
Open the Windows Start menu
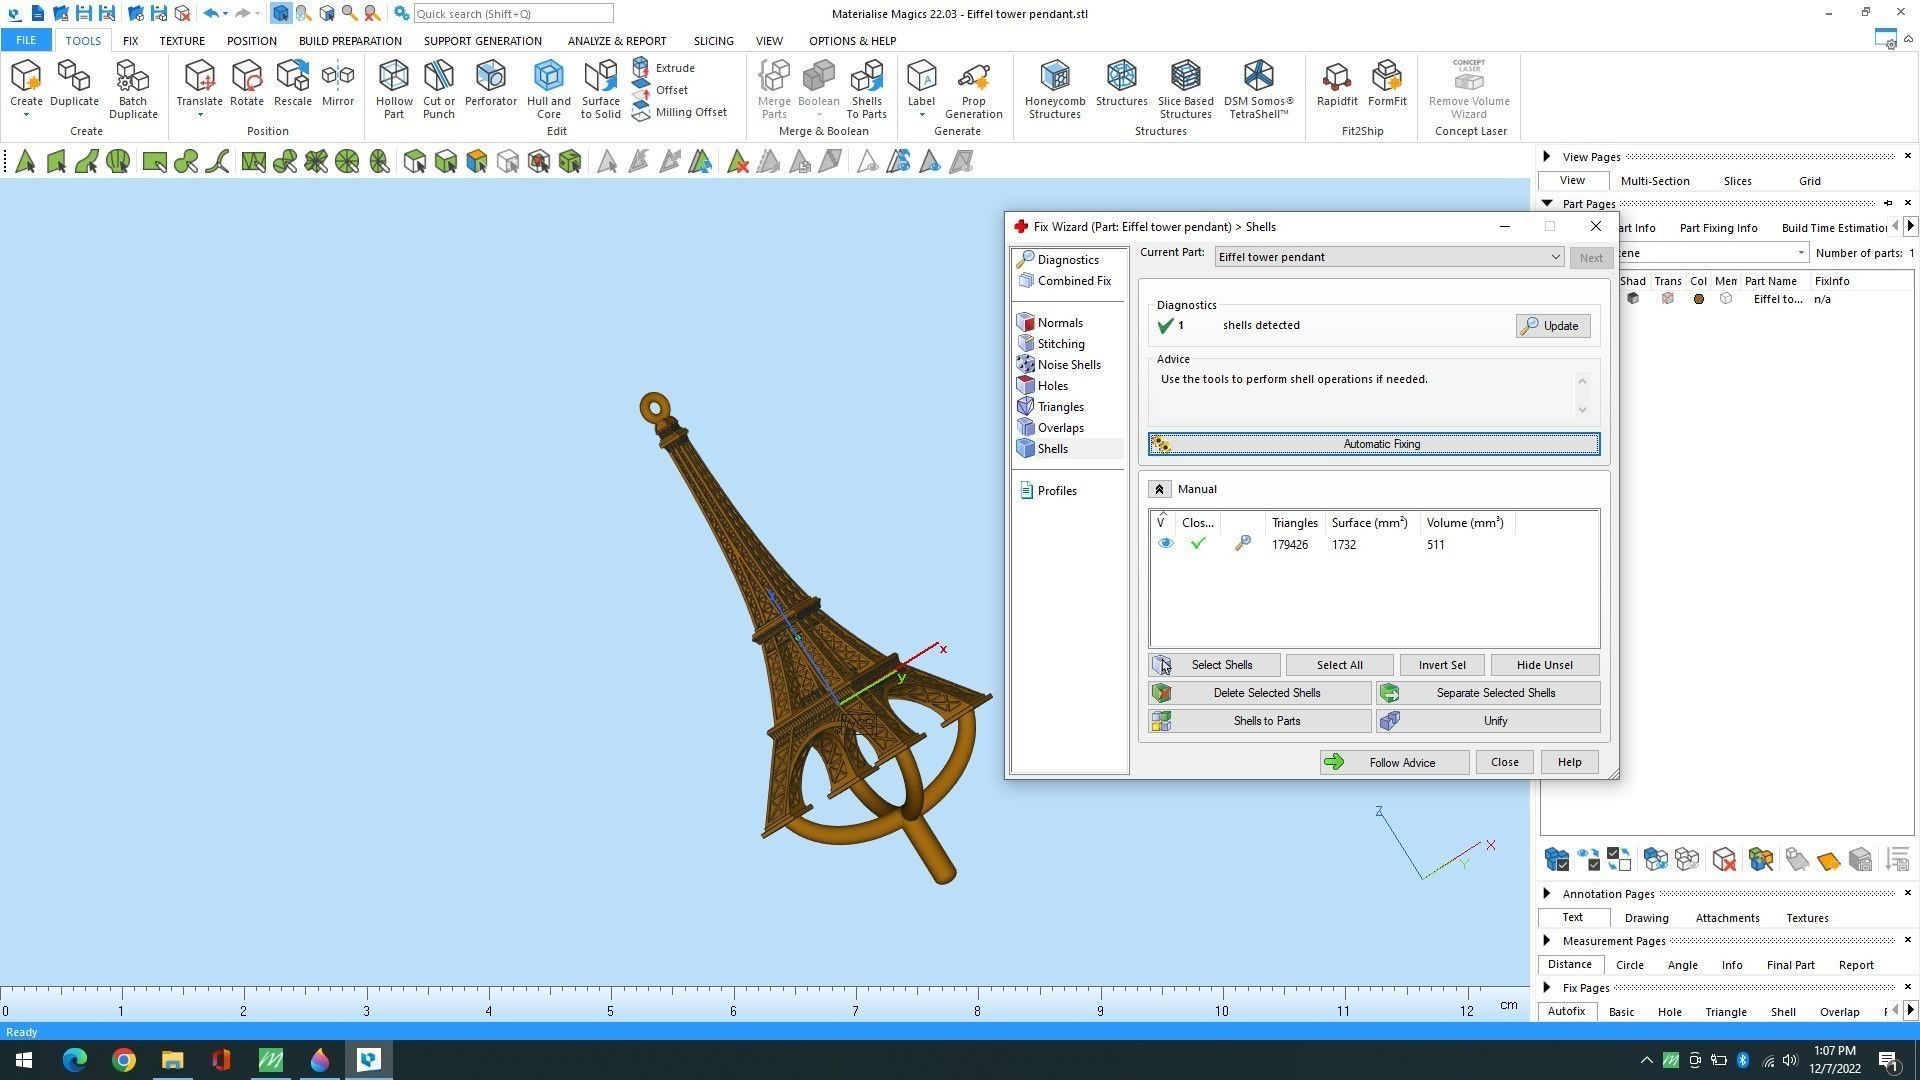[24, 1060]
